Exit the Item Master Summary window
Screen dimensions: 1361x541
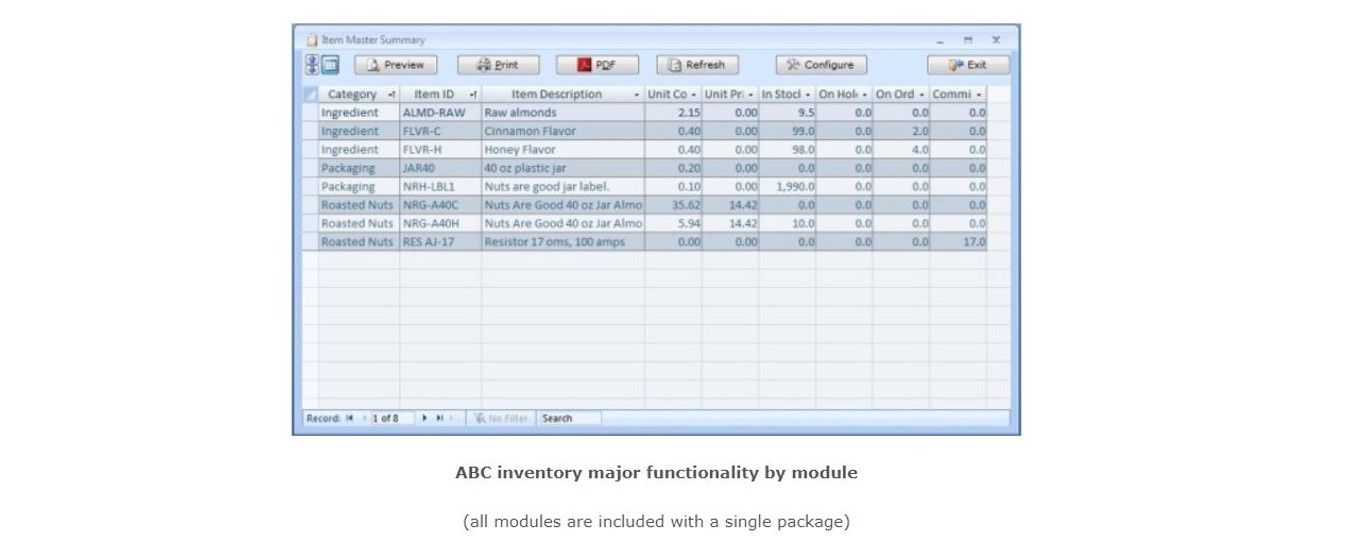968,65
